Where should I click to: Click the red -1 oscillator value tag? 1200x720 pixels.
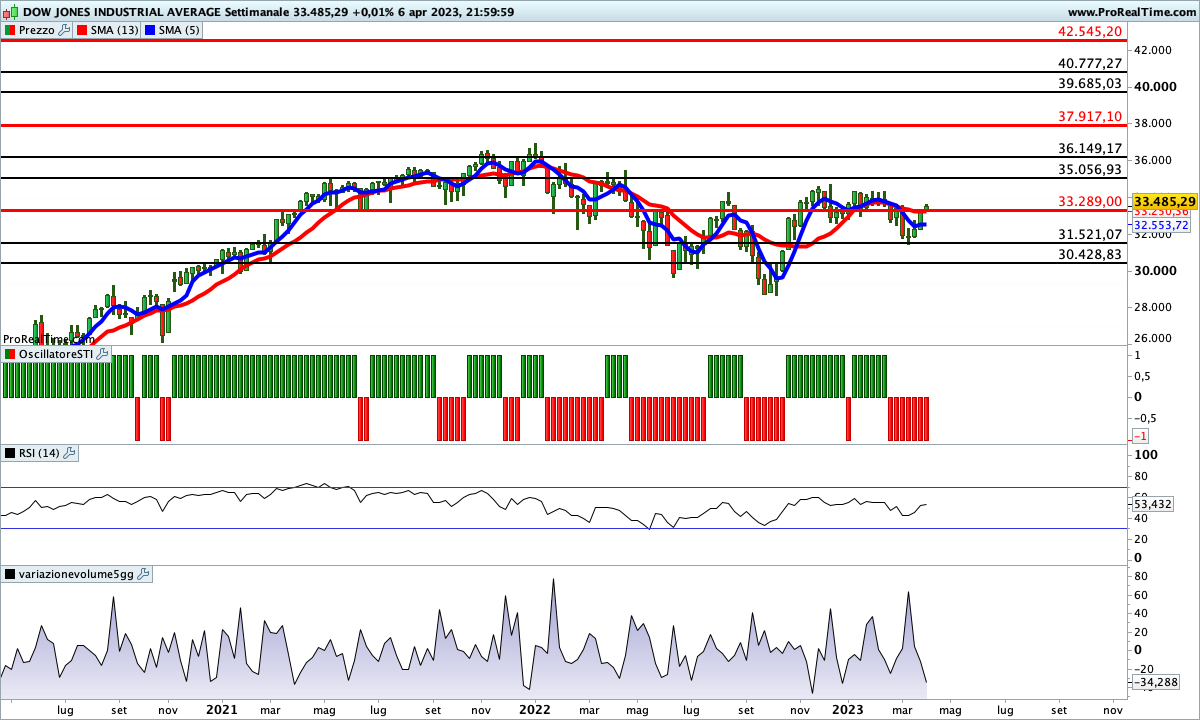1140,437
